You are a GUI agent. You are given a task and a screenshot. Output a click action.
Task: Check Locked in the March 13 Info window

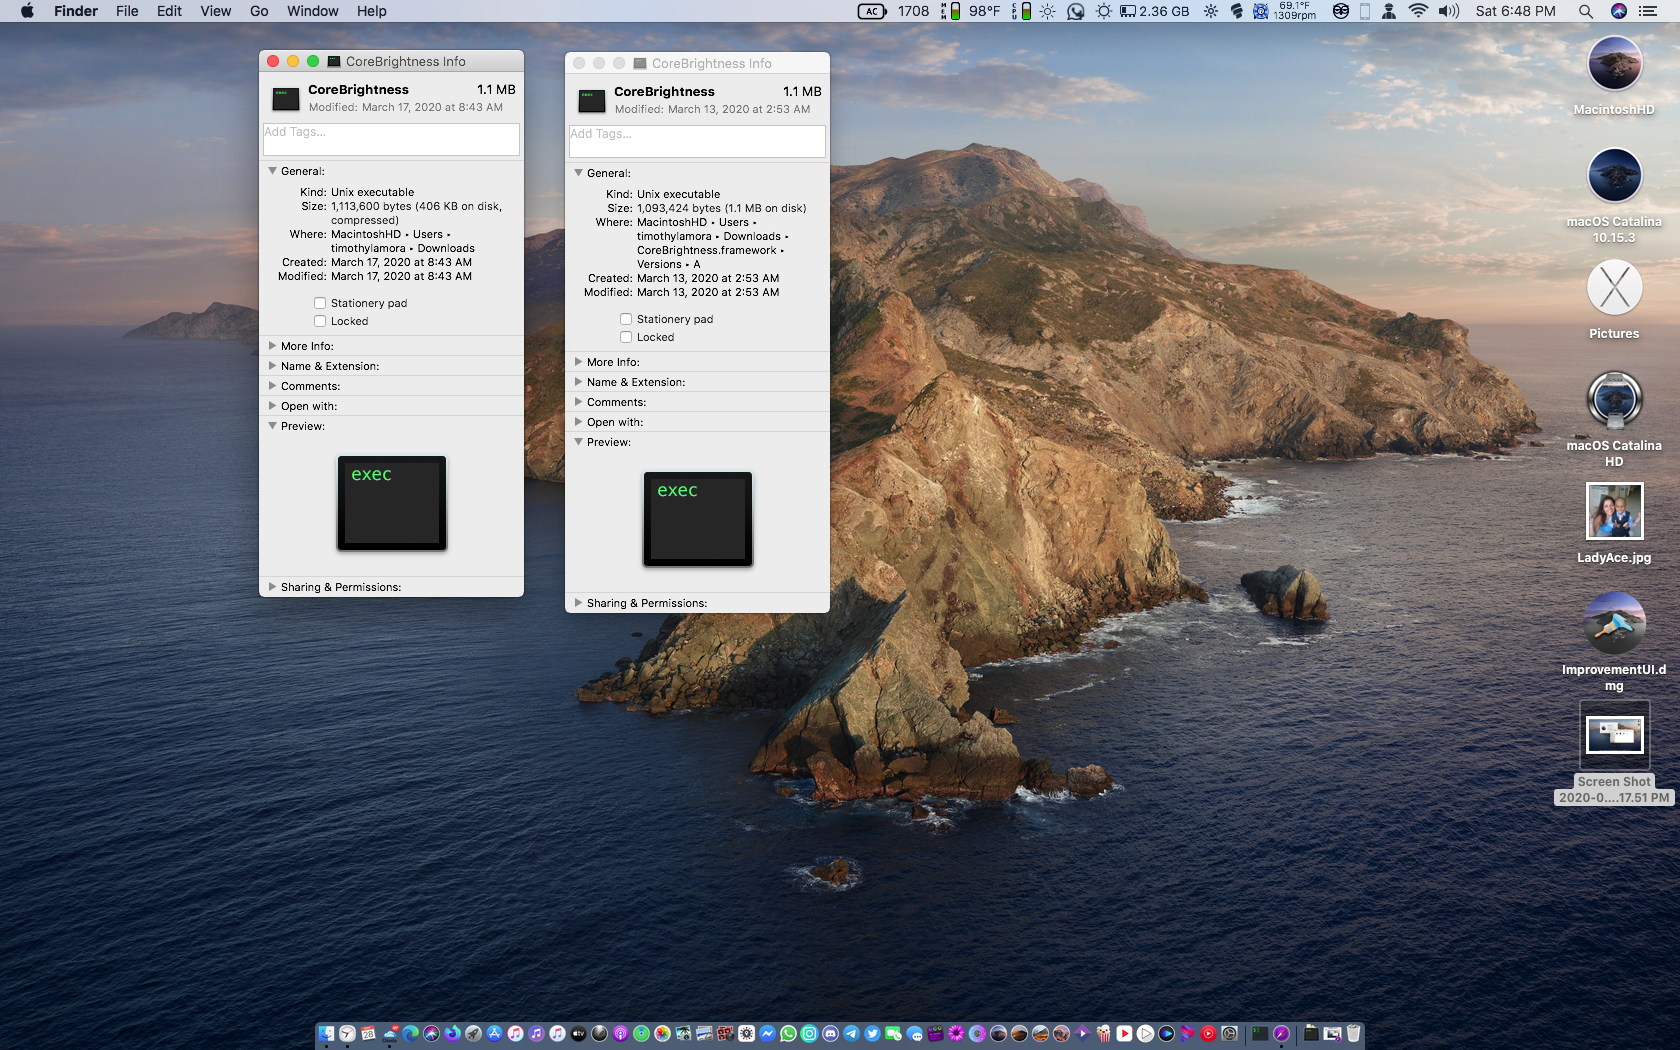coord(626,337)
